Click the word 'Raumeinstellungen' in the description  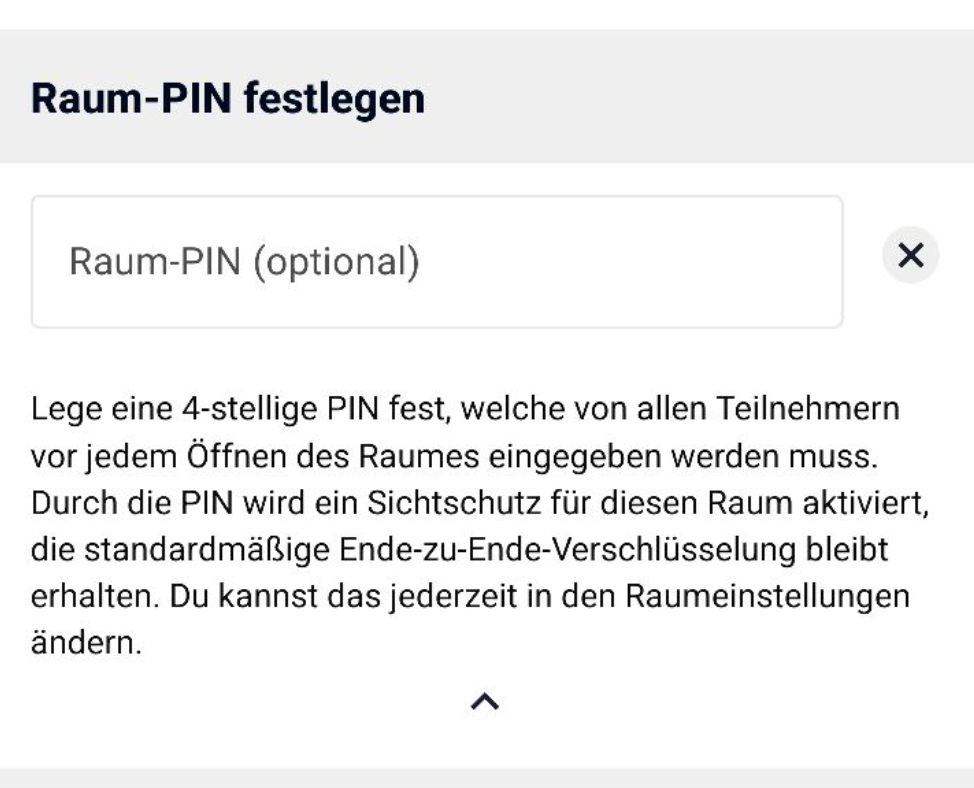click(x=769, y=597)
